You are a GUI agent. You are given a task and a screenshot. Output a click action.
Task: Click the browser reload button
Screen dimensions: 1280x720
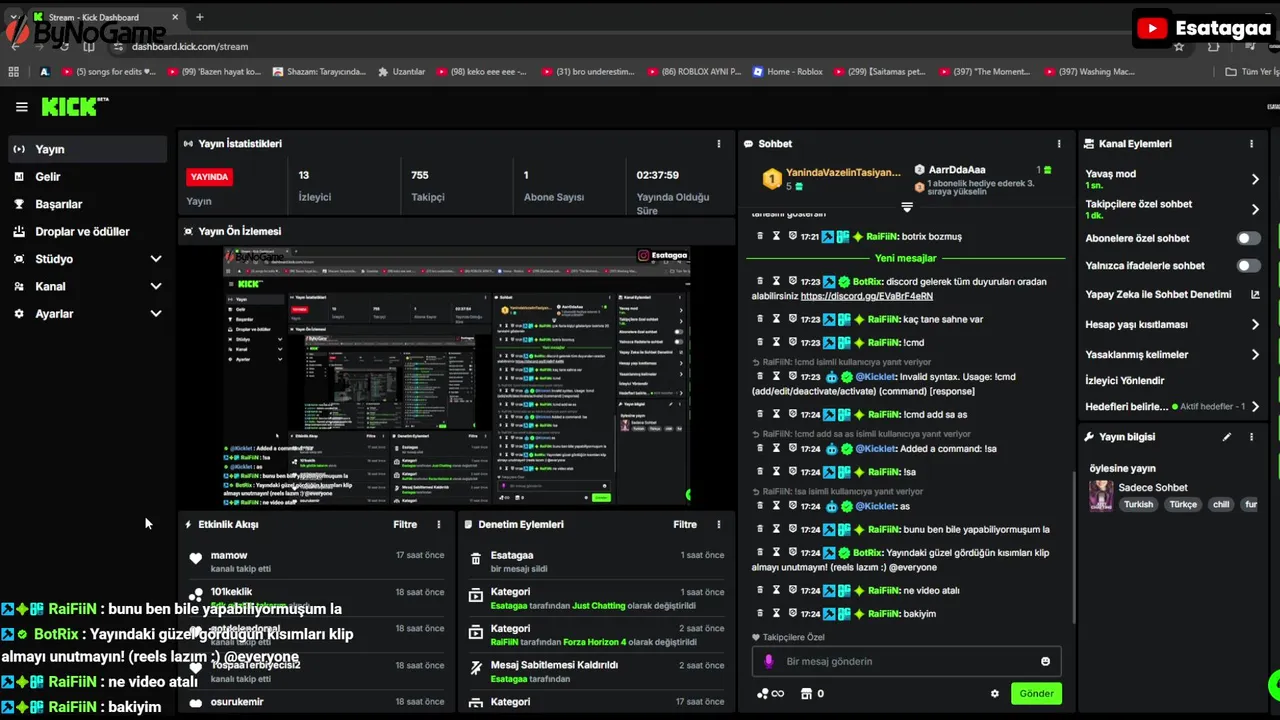(x=63, y=46)
